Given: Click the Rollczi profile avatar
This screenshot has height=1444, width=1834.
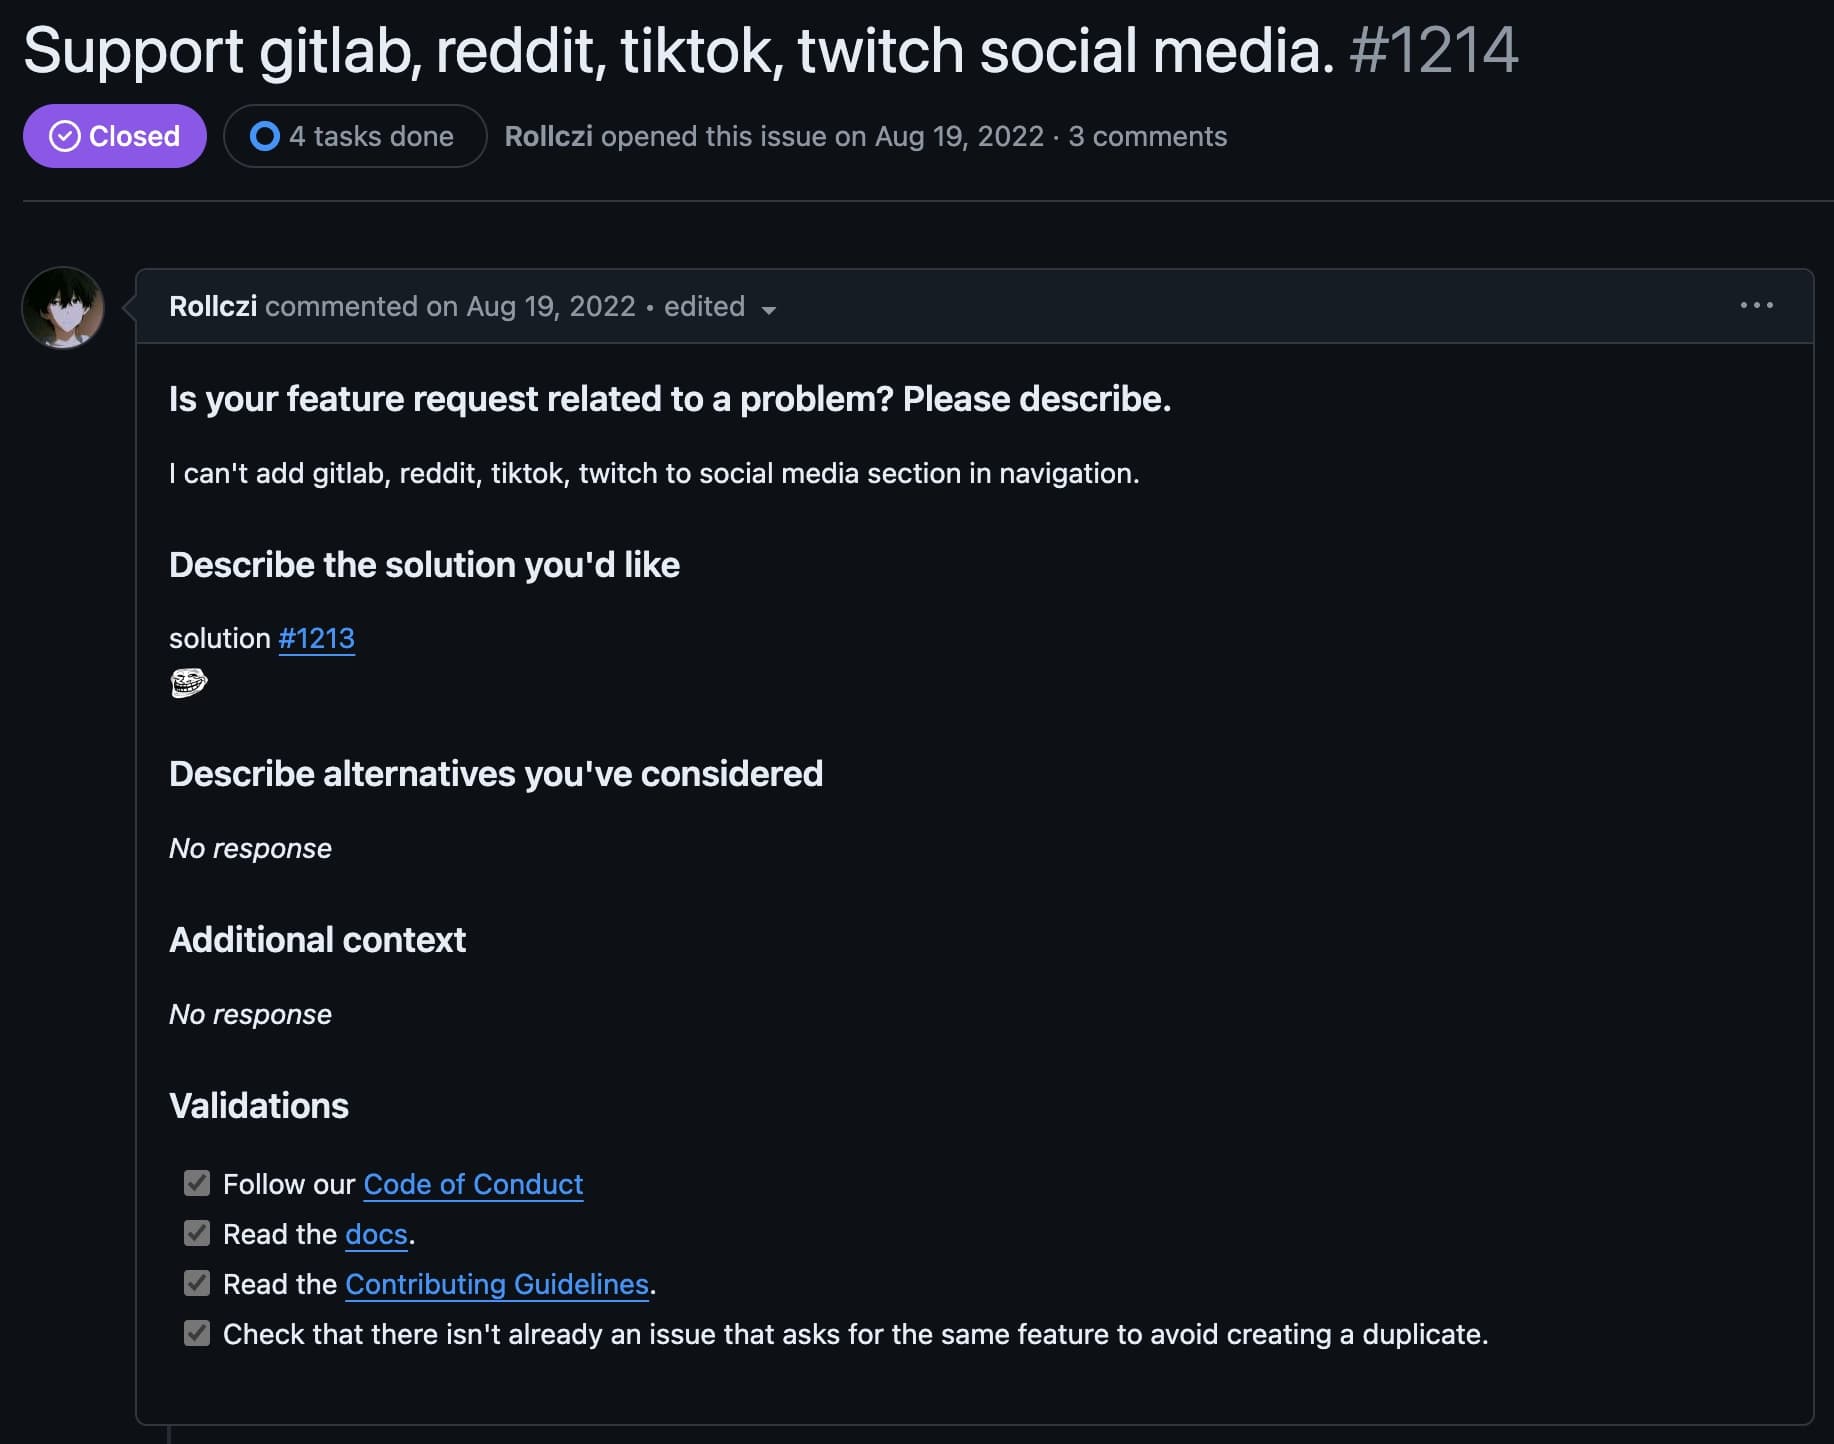Looking at the screenshot, I should tap(63, 307).
